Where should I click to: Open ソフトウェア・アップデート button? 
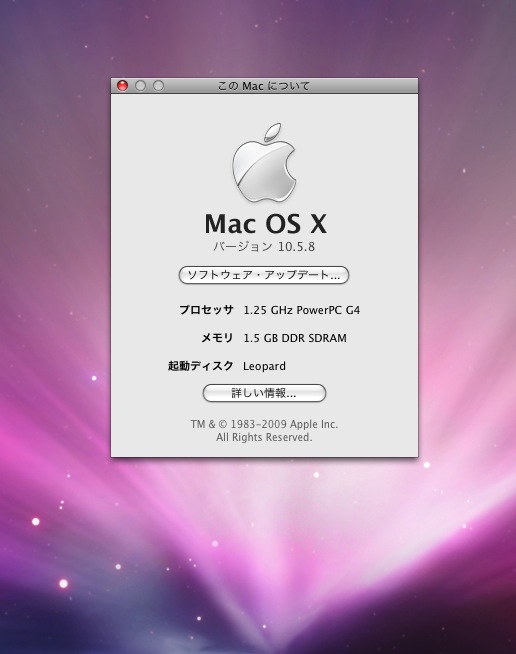tap(264, 275)
